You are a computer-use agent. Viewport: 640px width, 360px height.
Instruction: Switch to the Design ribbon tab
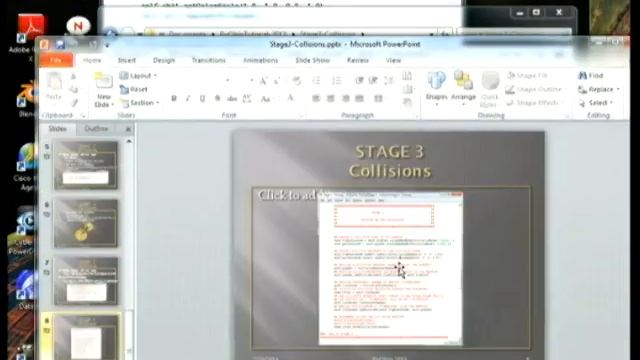[x=164, y=60]
